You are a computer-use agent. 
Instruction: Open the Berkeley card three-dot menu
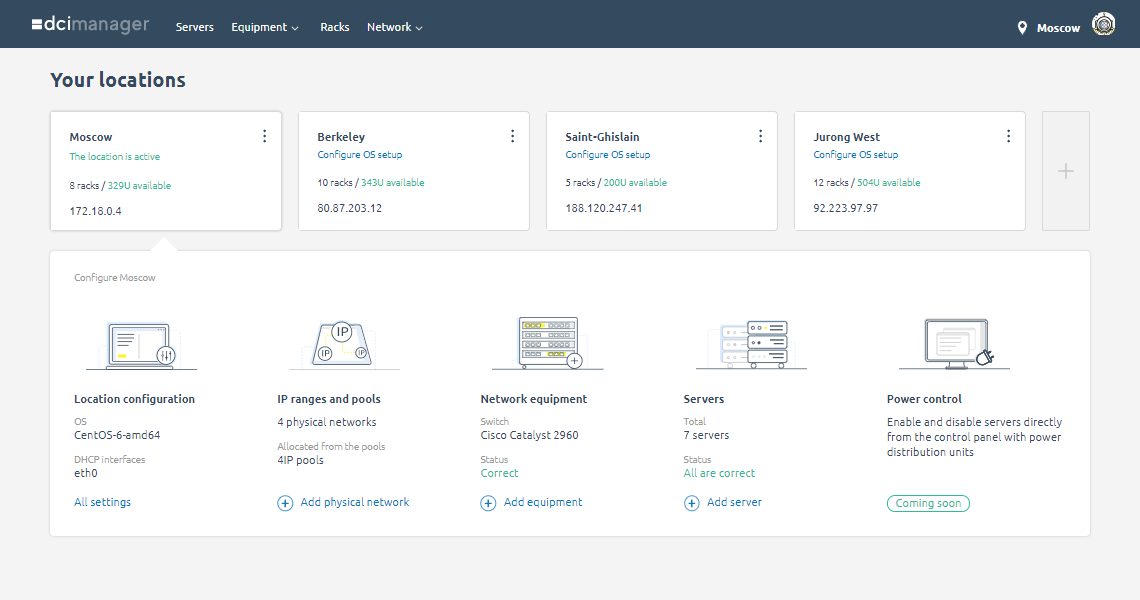(x=513, y=136)
